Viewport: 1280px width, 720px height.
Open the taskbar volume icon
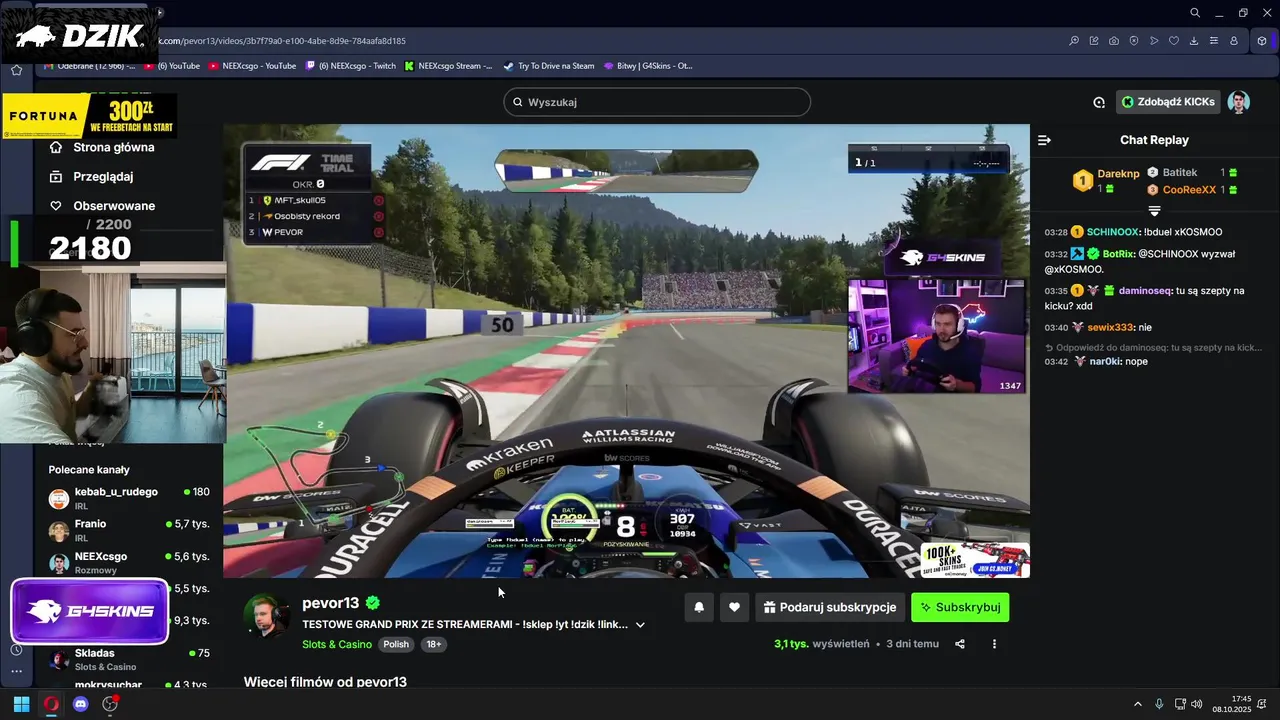pos(1199,704)
